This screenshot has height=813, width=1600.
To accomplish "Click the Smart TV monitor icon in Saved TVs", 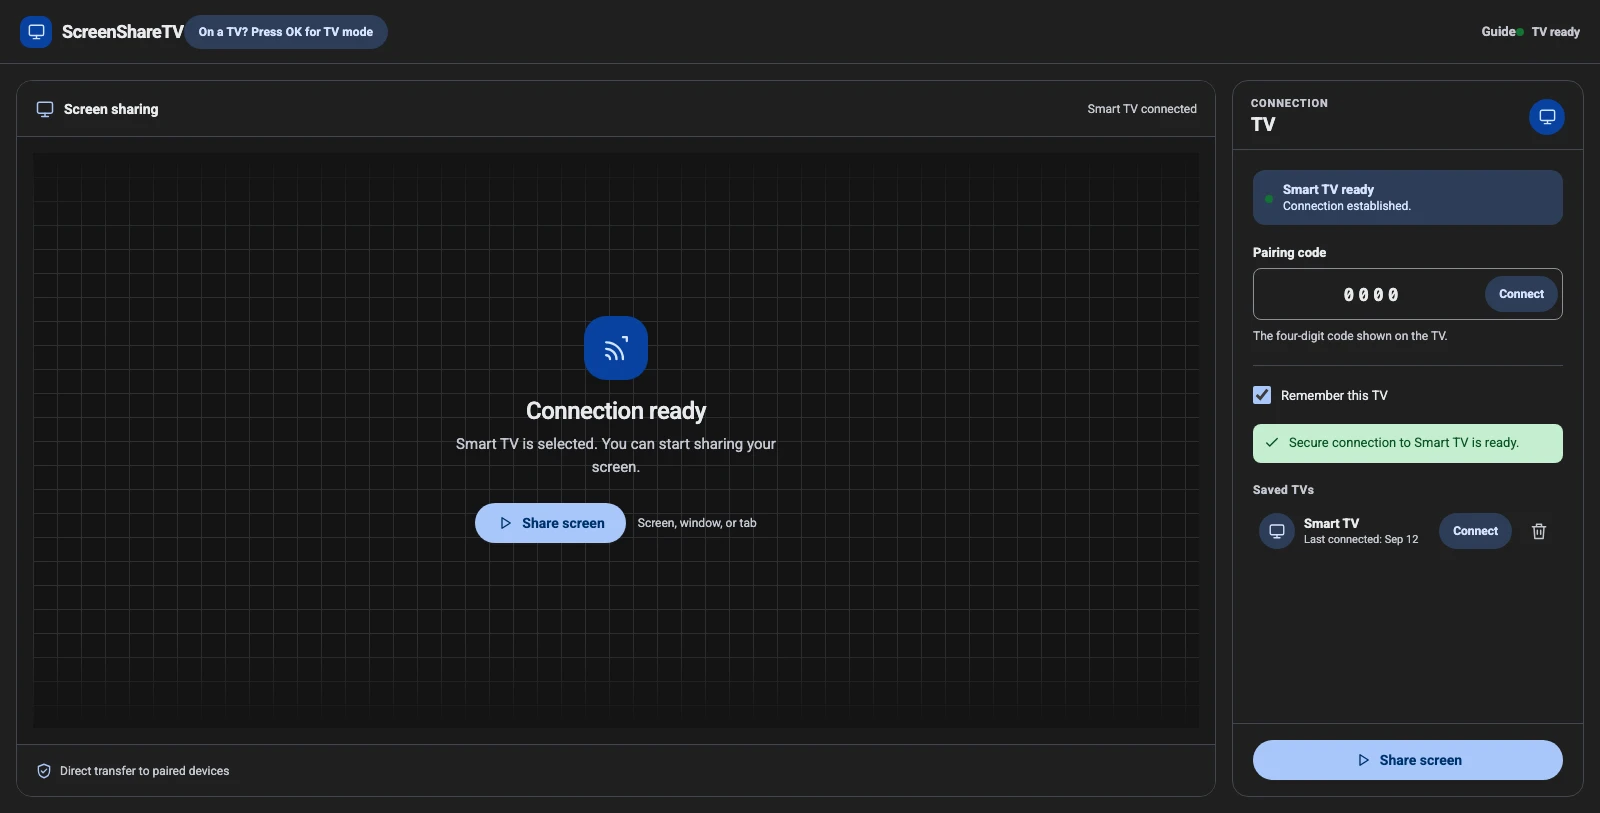I will click(1277, 531).
